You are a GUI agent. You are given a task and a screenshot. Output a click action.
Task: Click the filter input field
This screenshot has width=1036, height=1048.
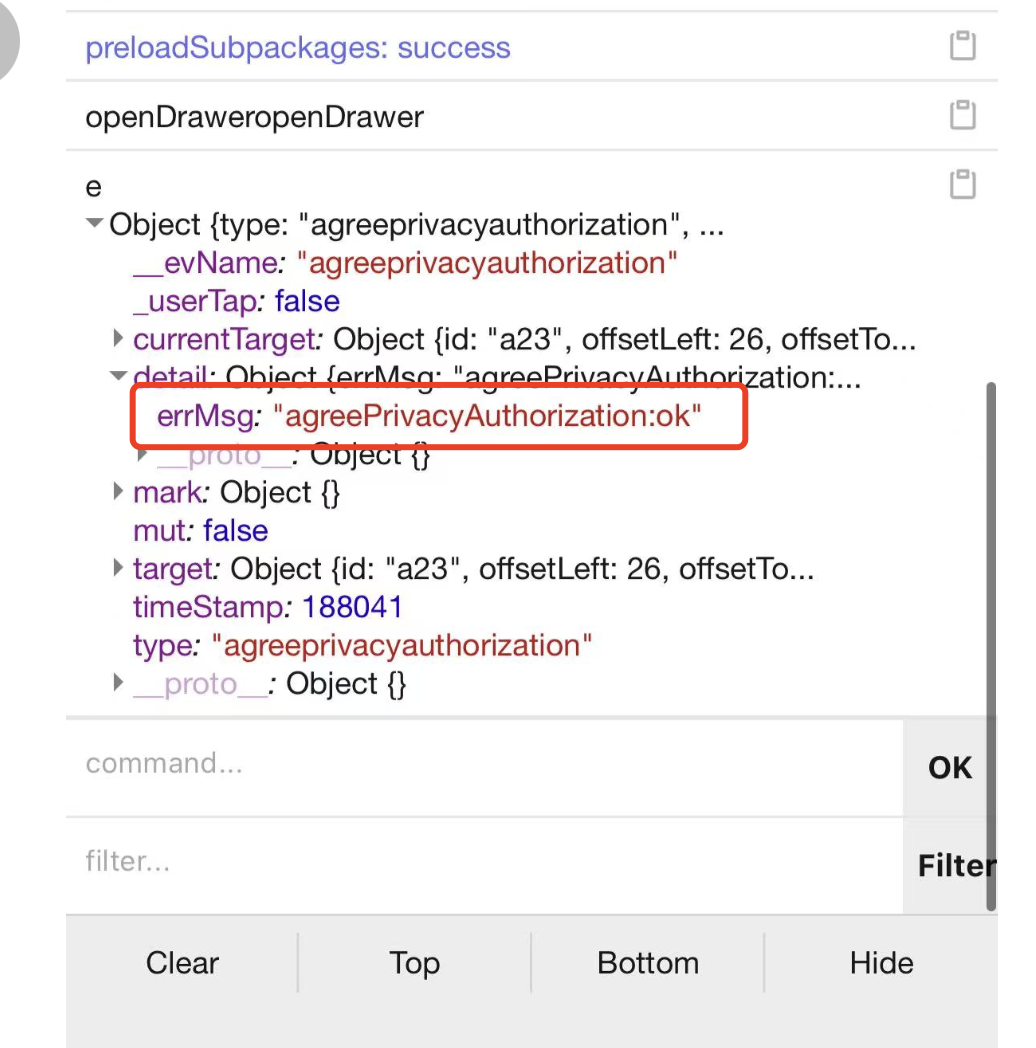[x=480, y=862]
